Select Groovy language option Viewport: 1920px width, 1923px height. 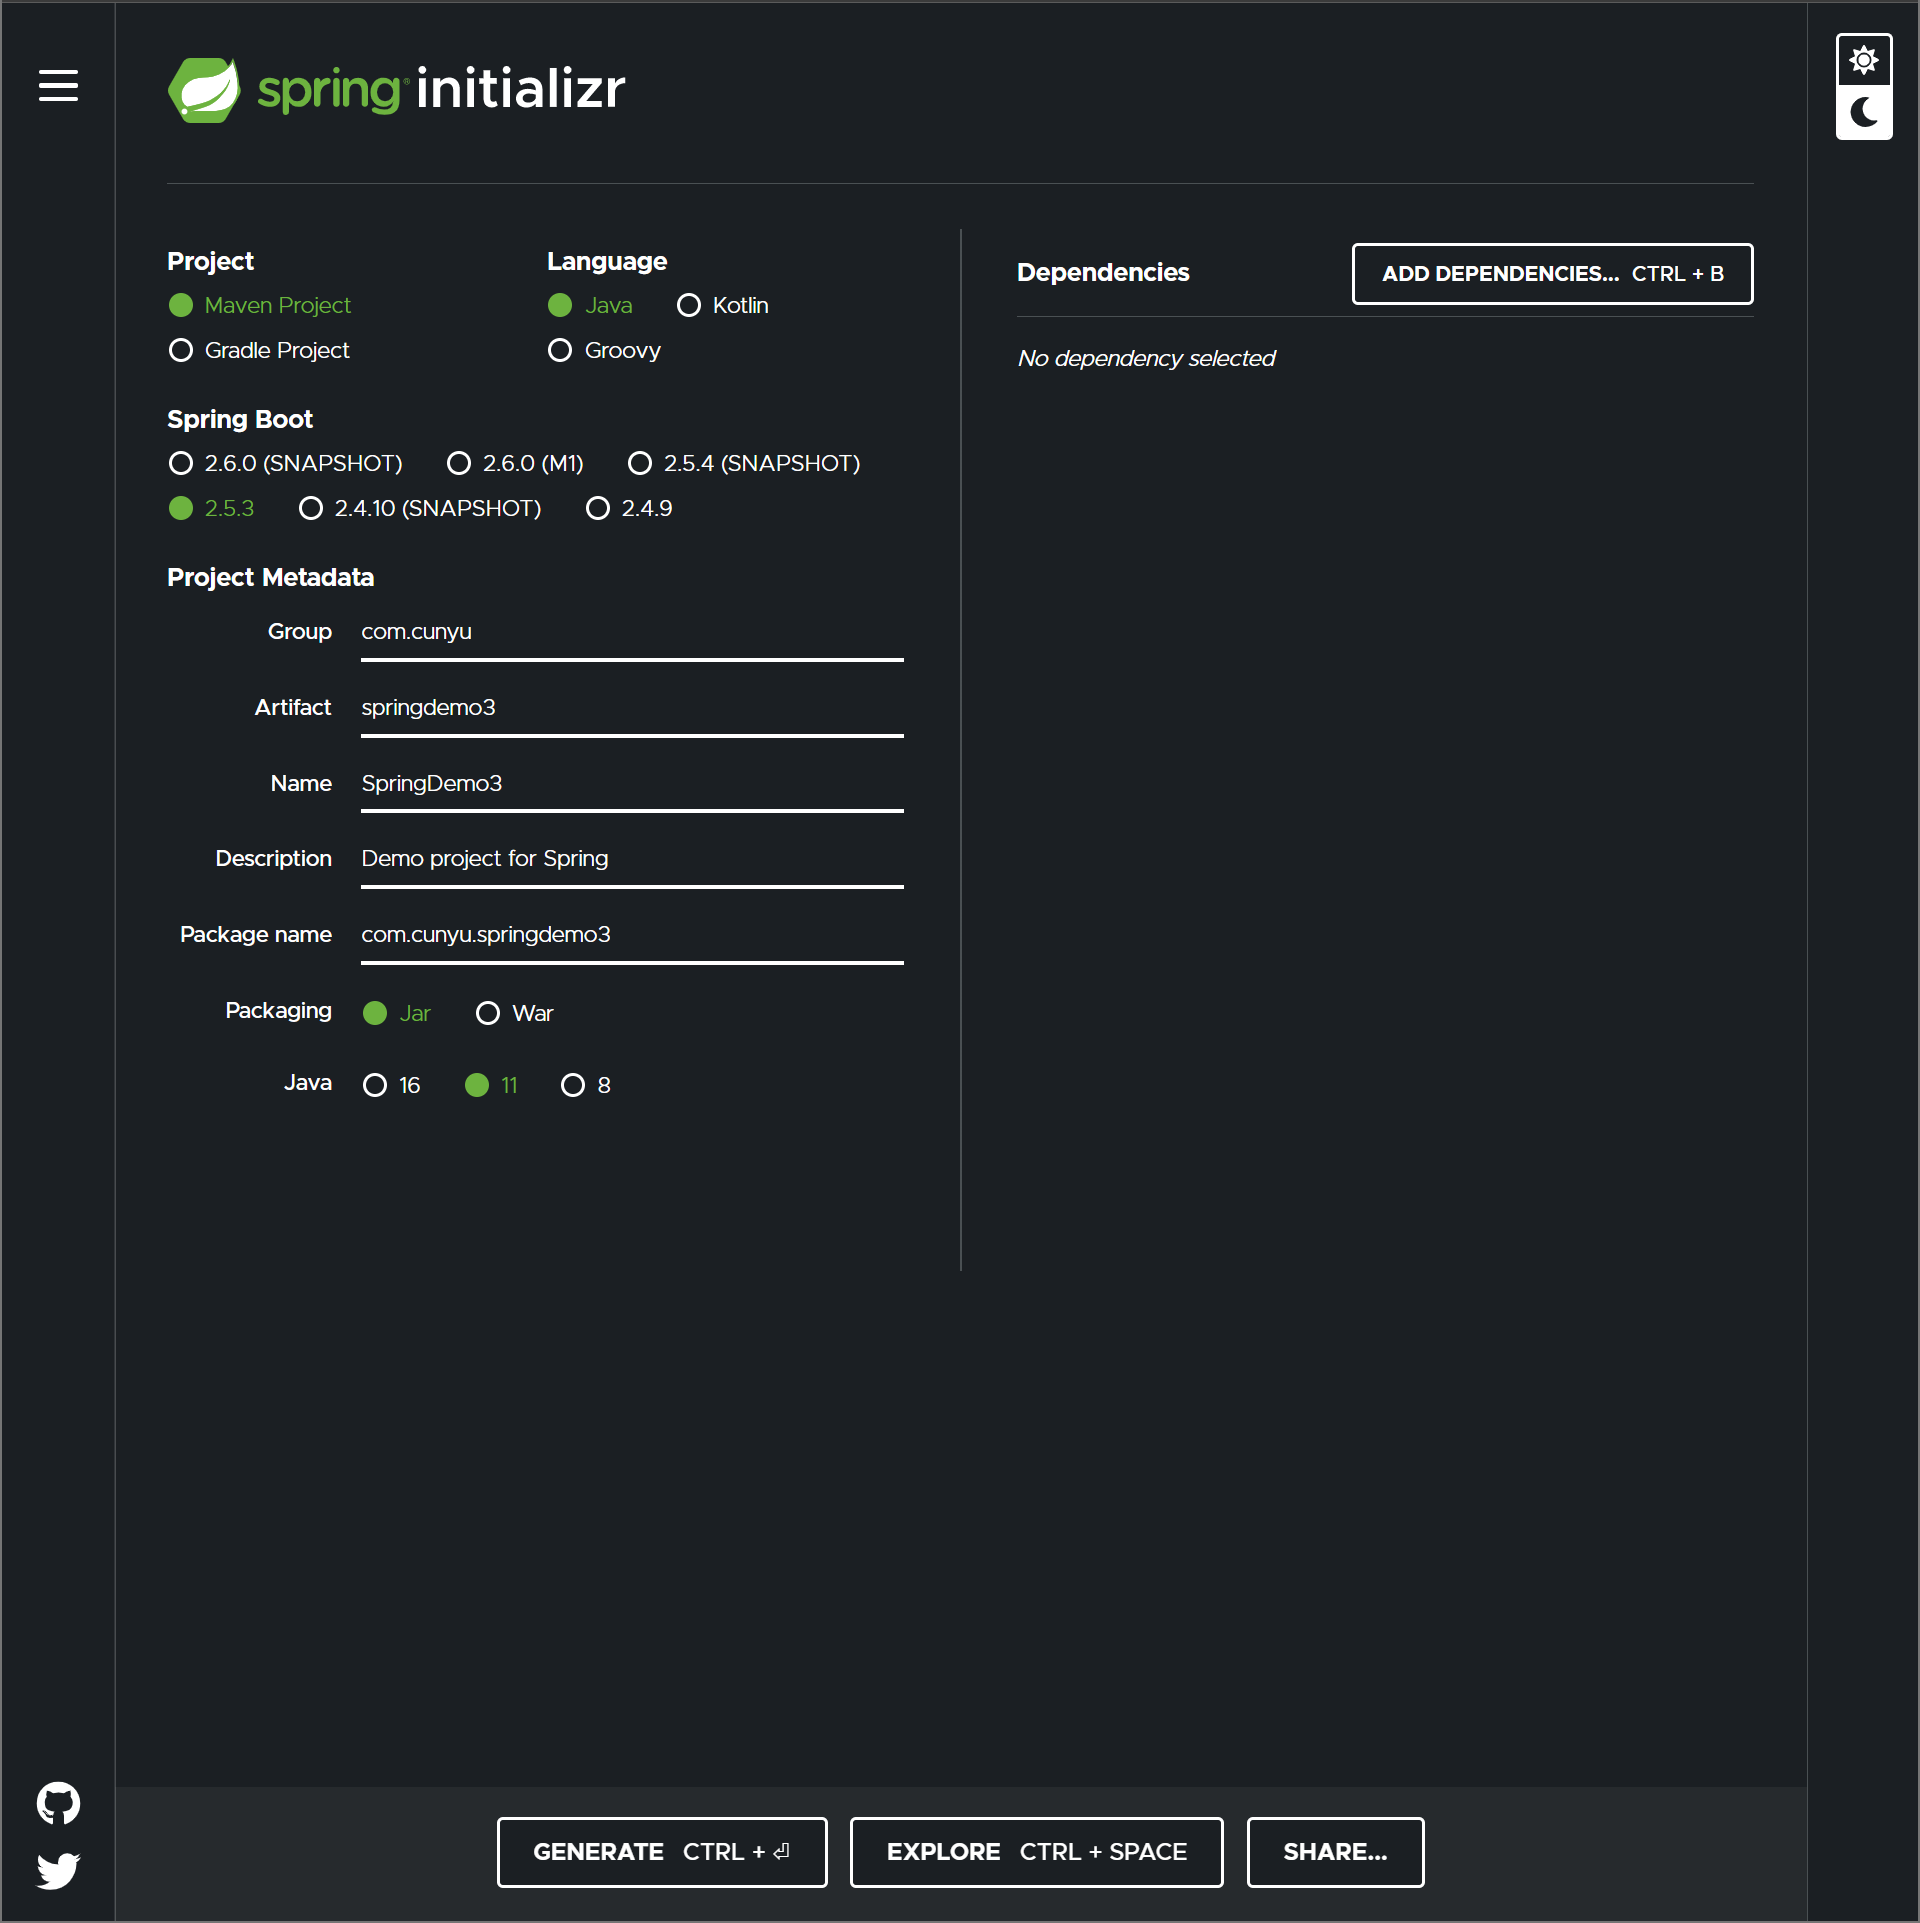(x=560, y=350)
